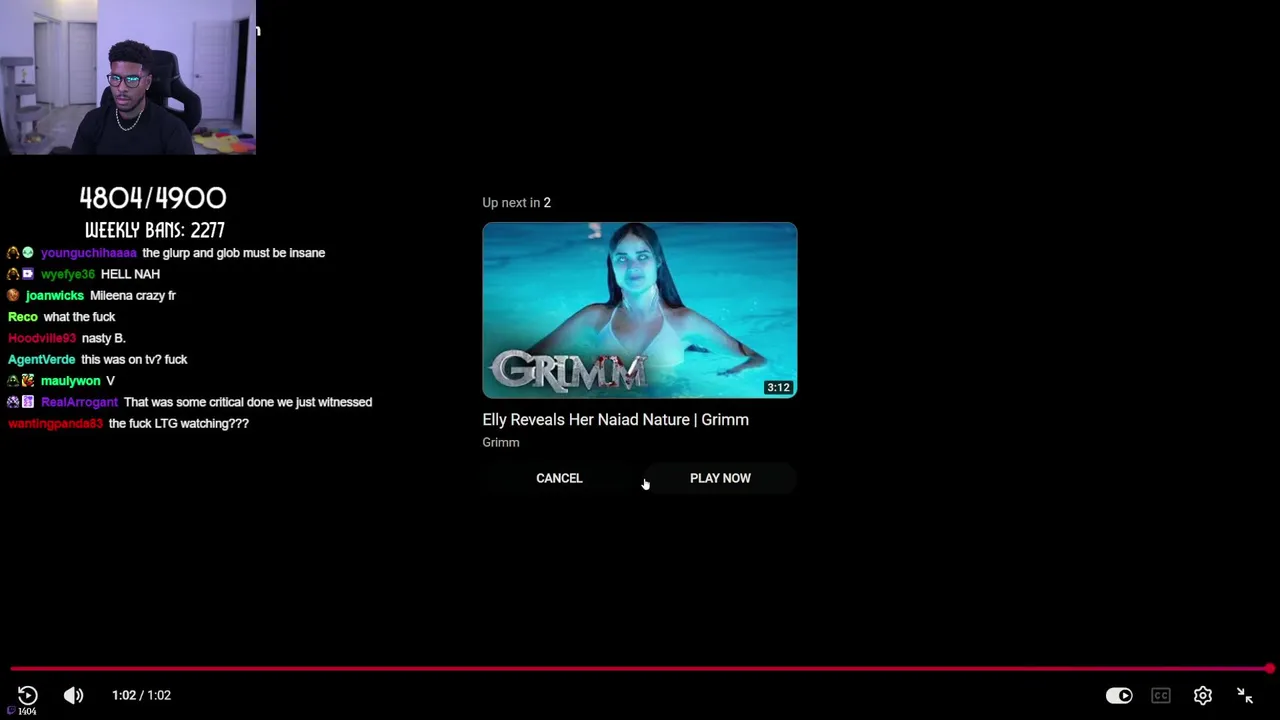Click WEEKLY BANS: 2277 text

[155, 230]
